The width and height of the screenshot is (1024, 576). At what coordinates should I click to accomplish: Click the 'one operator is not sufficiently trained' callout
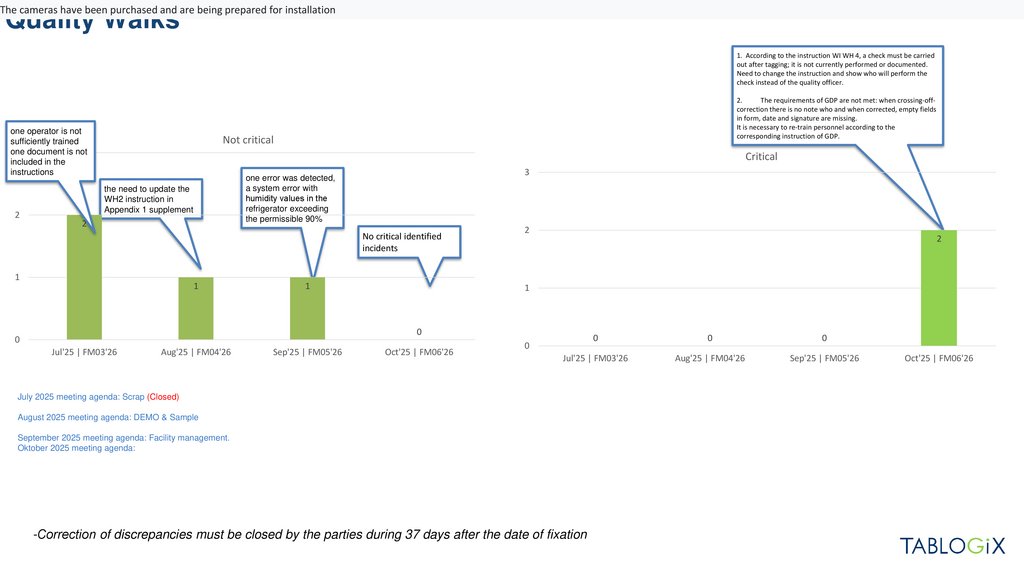point(49,151)
